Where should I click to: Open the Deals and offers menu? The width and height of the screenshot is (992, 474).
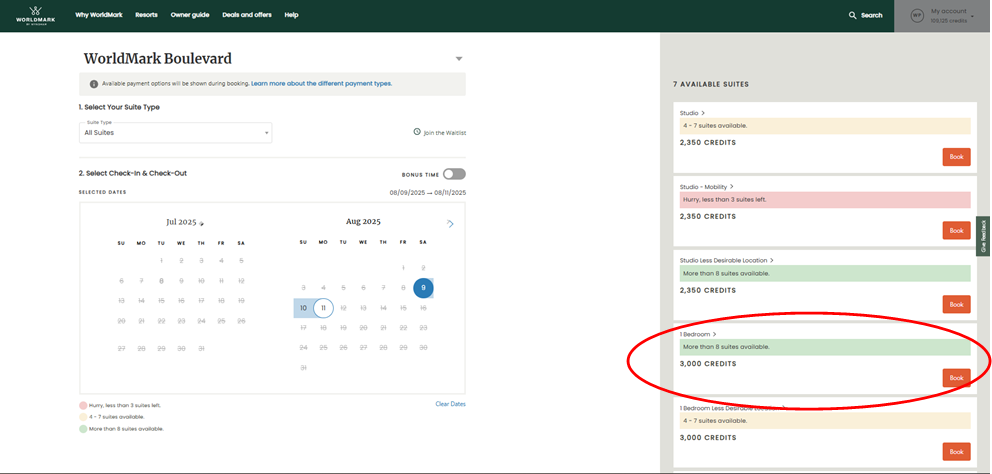pos(247,15)
